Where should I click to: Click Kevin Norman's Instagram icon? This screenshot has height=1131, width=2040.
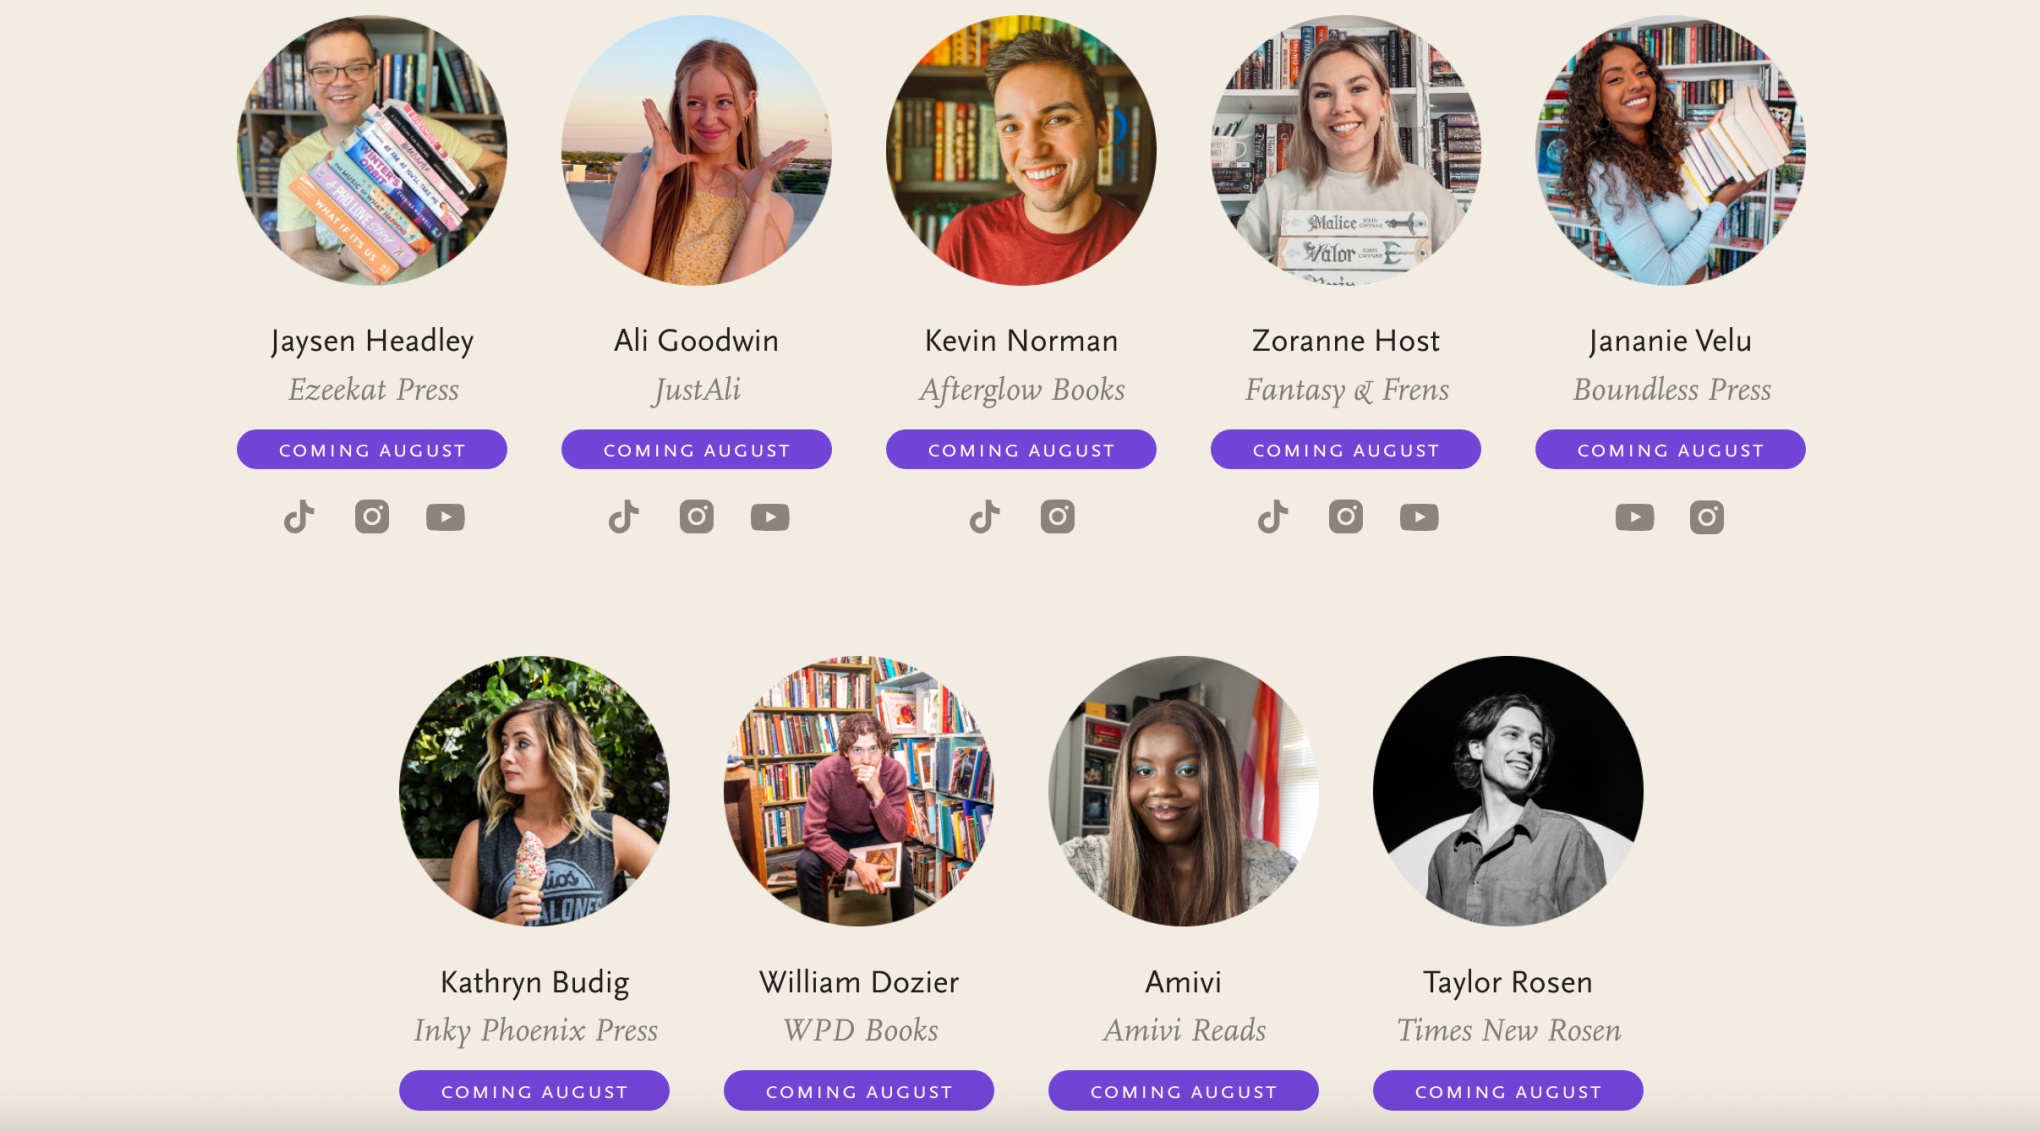pyautogui.click(x=1057, y=517)
